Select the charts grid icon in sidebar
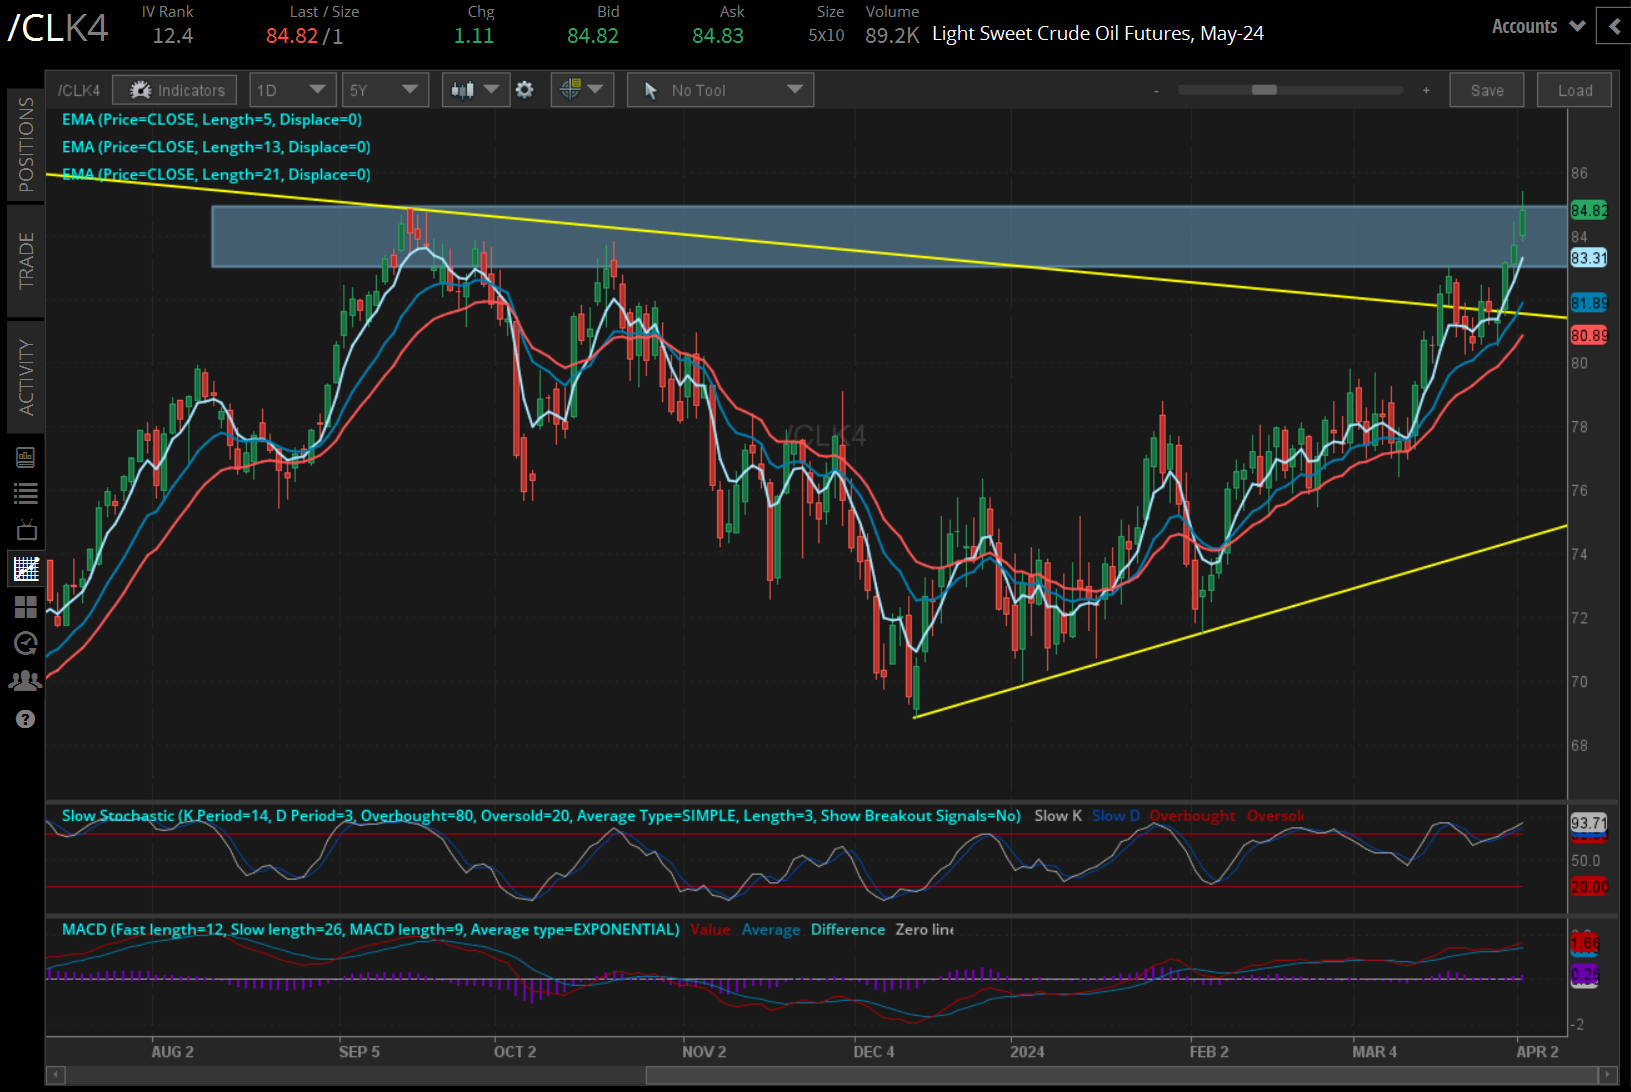Viewport: 1631px width, 1092px height. click(x=26, y=569)
